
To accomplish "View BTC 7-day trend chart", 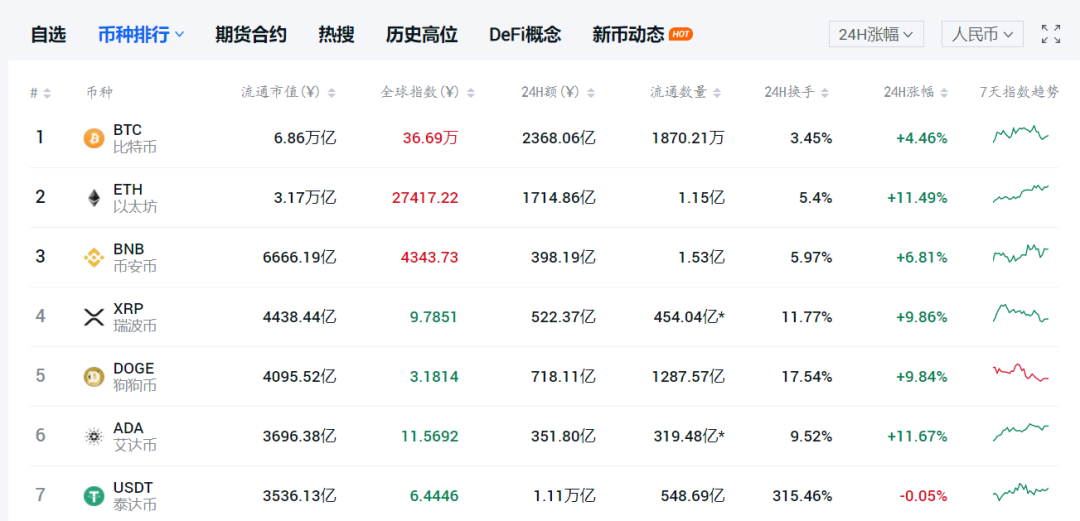I will point(1021,134).
